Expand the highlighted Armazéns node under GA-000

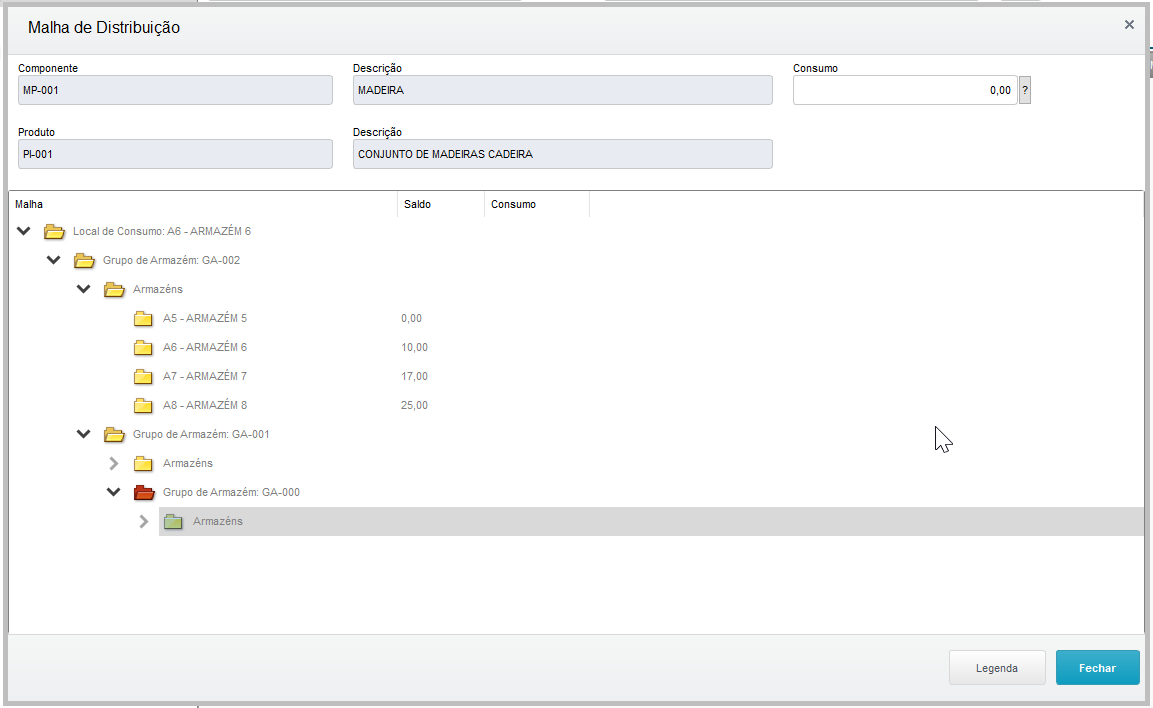click(143, 522)
